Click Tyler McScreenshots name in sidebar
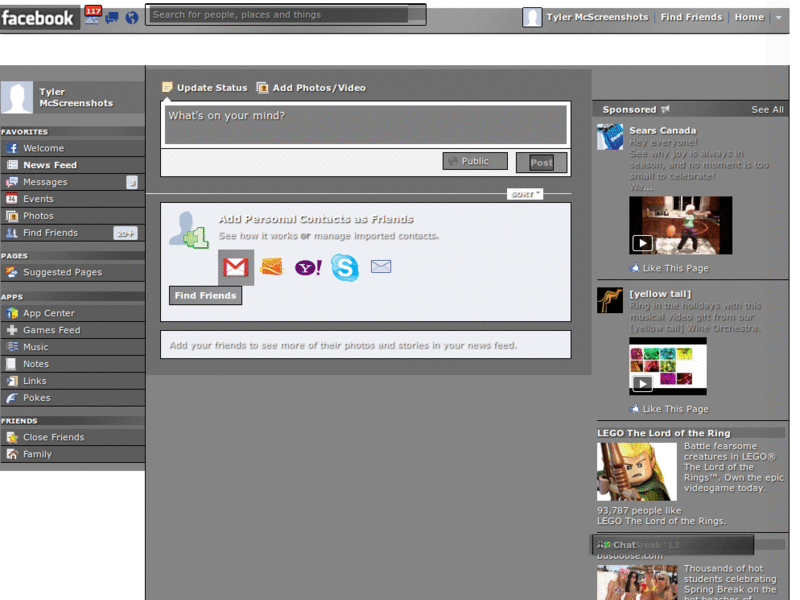 pyautogui.click(x=76, y=97)
